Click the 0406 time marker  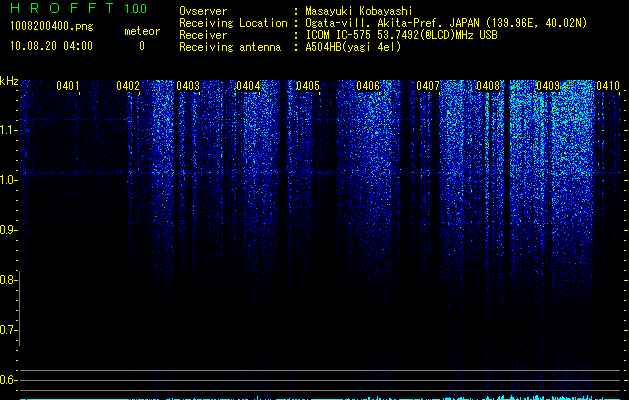coord(367,86)
